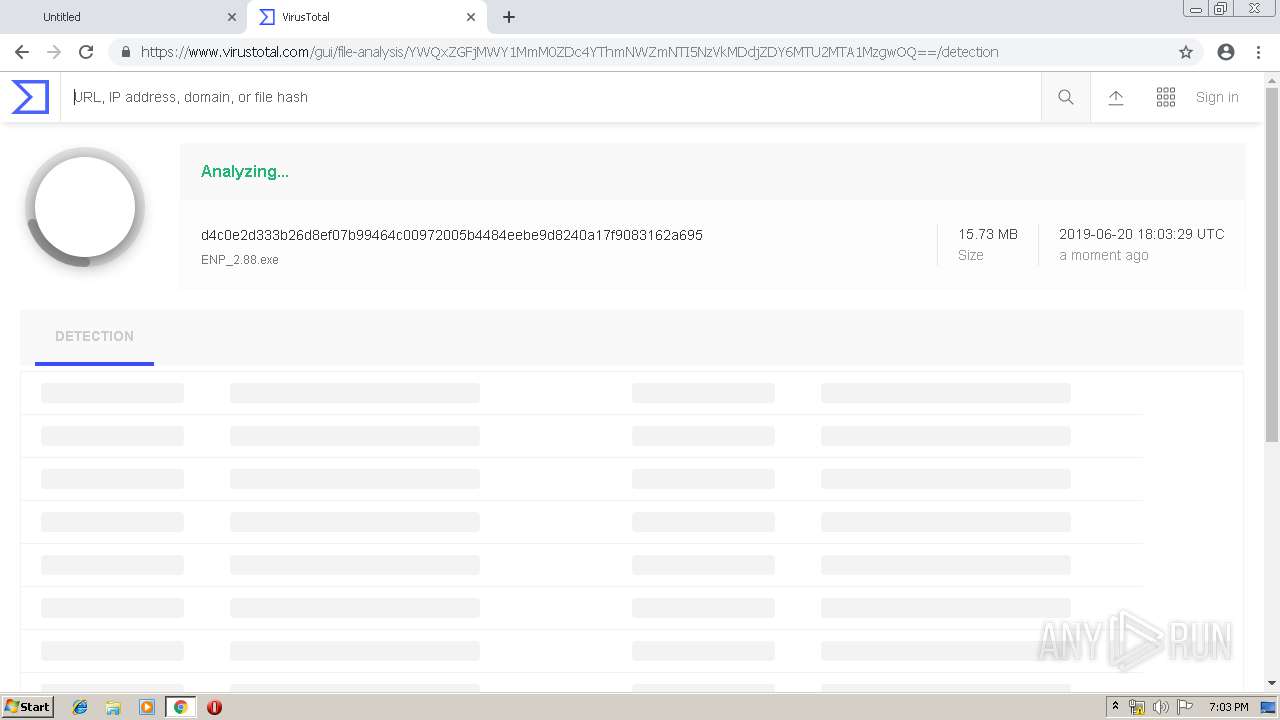Viewport: 1280px width, 720px height.
Task: Click the file hash text d4c0e2d333b26...
Action: pyautogui.click(x=452, y=235)
